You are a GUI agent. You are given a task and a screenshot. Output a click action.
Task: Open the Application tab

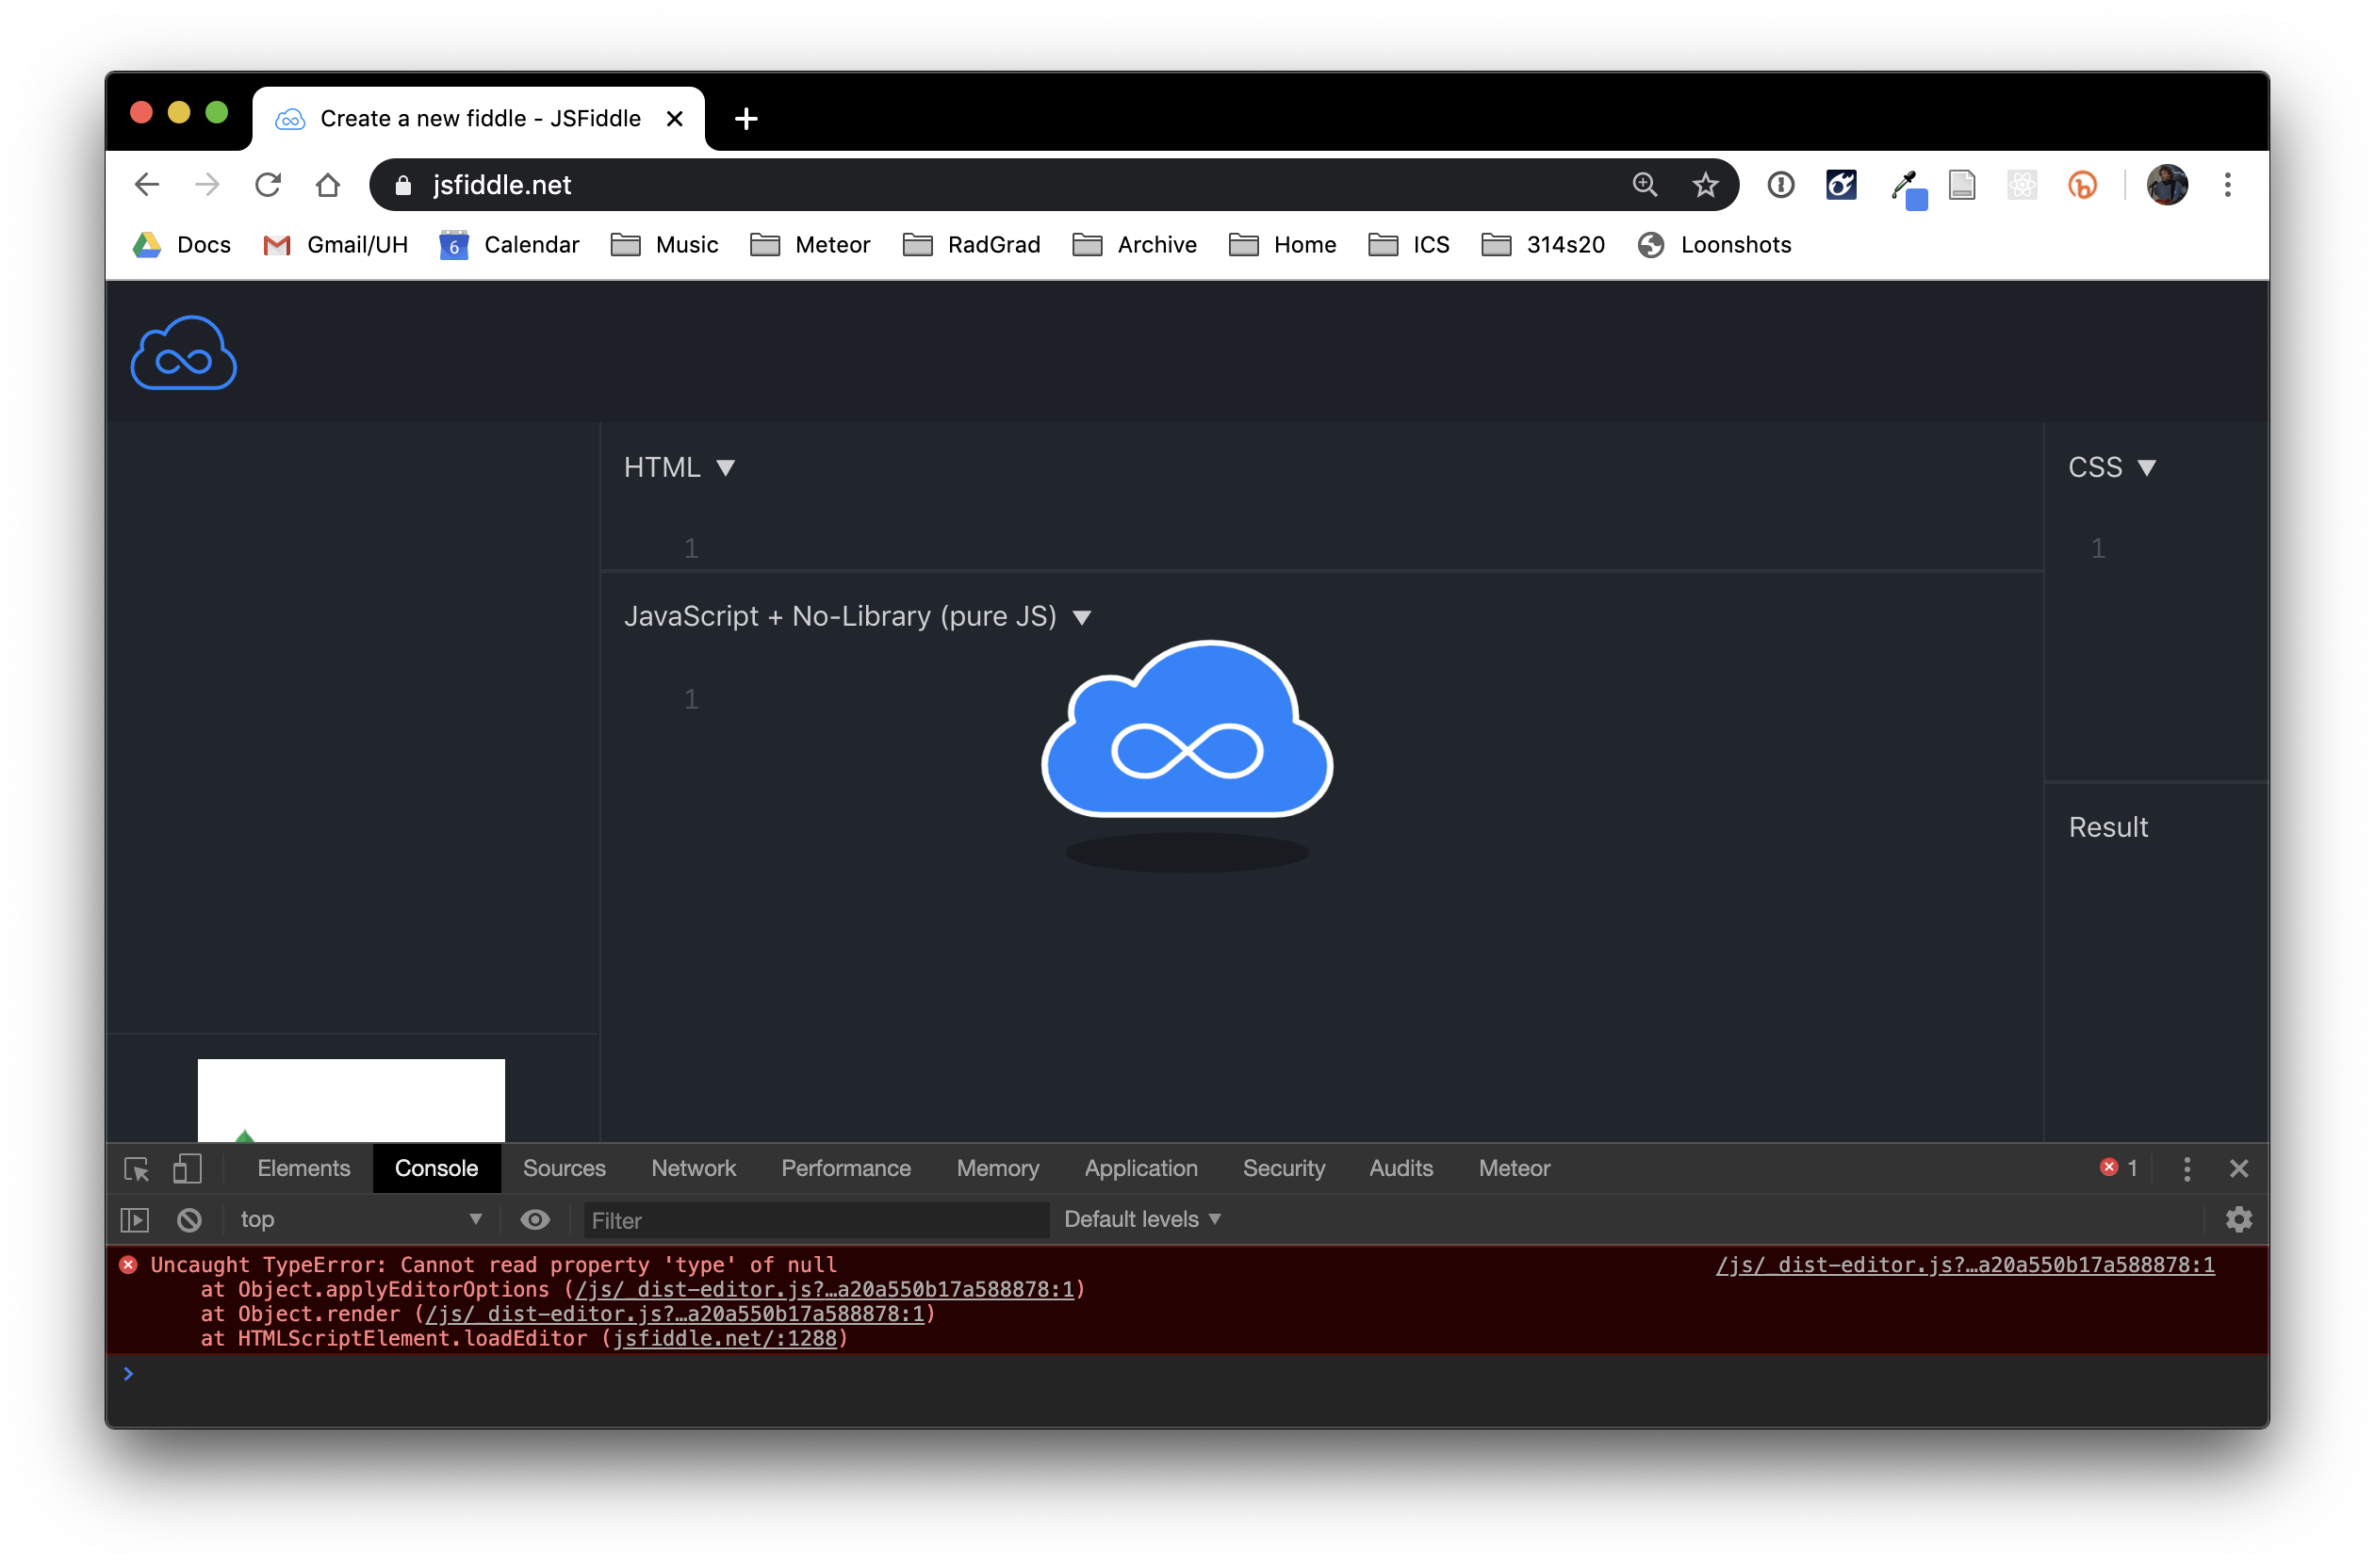point(1141,1168)
